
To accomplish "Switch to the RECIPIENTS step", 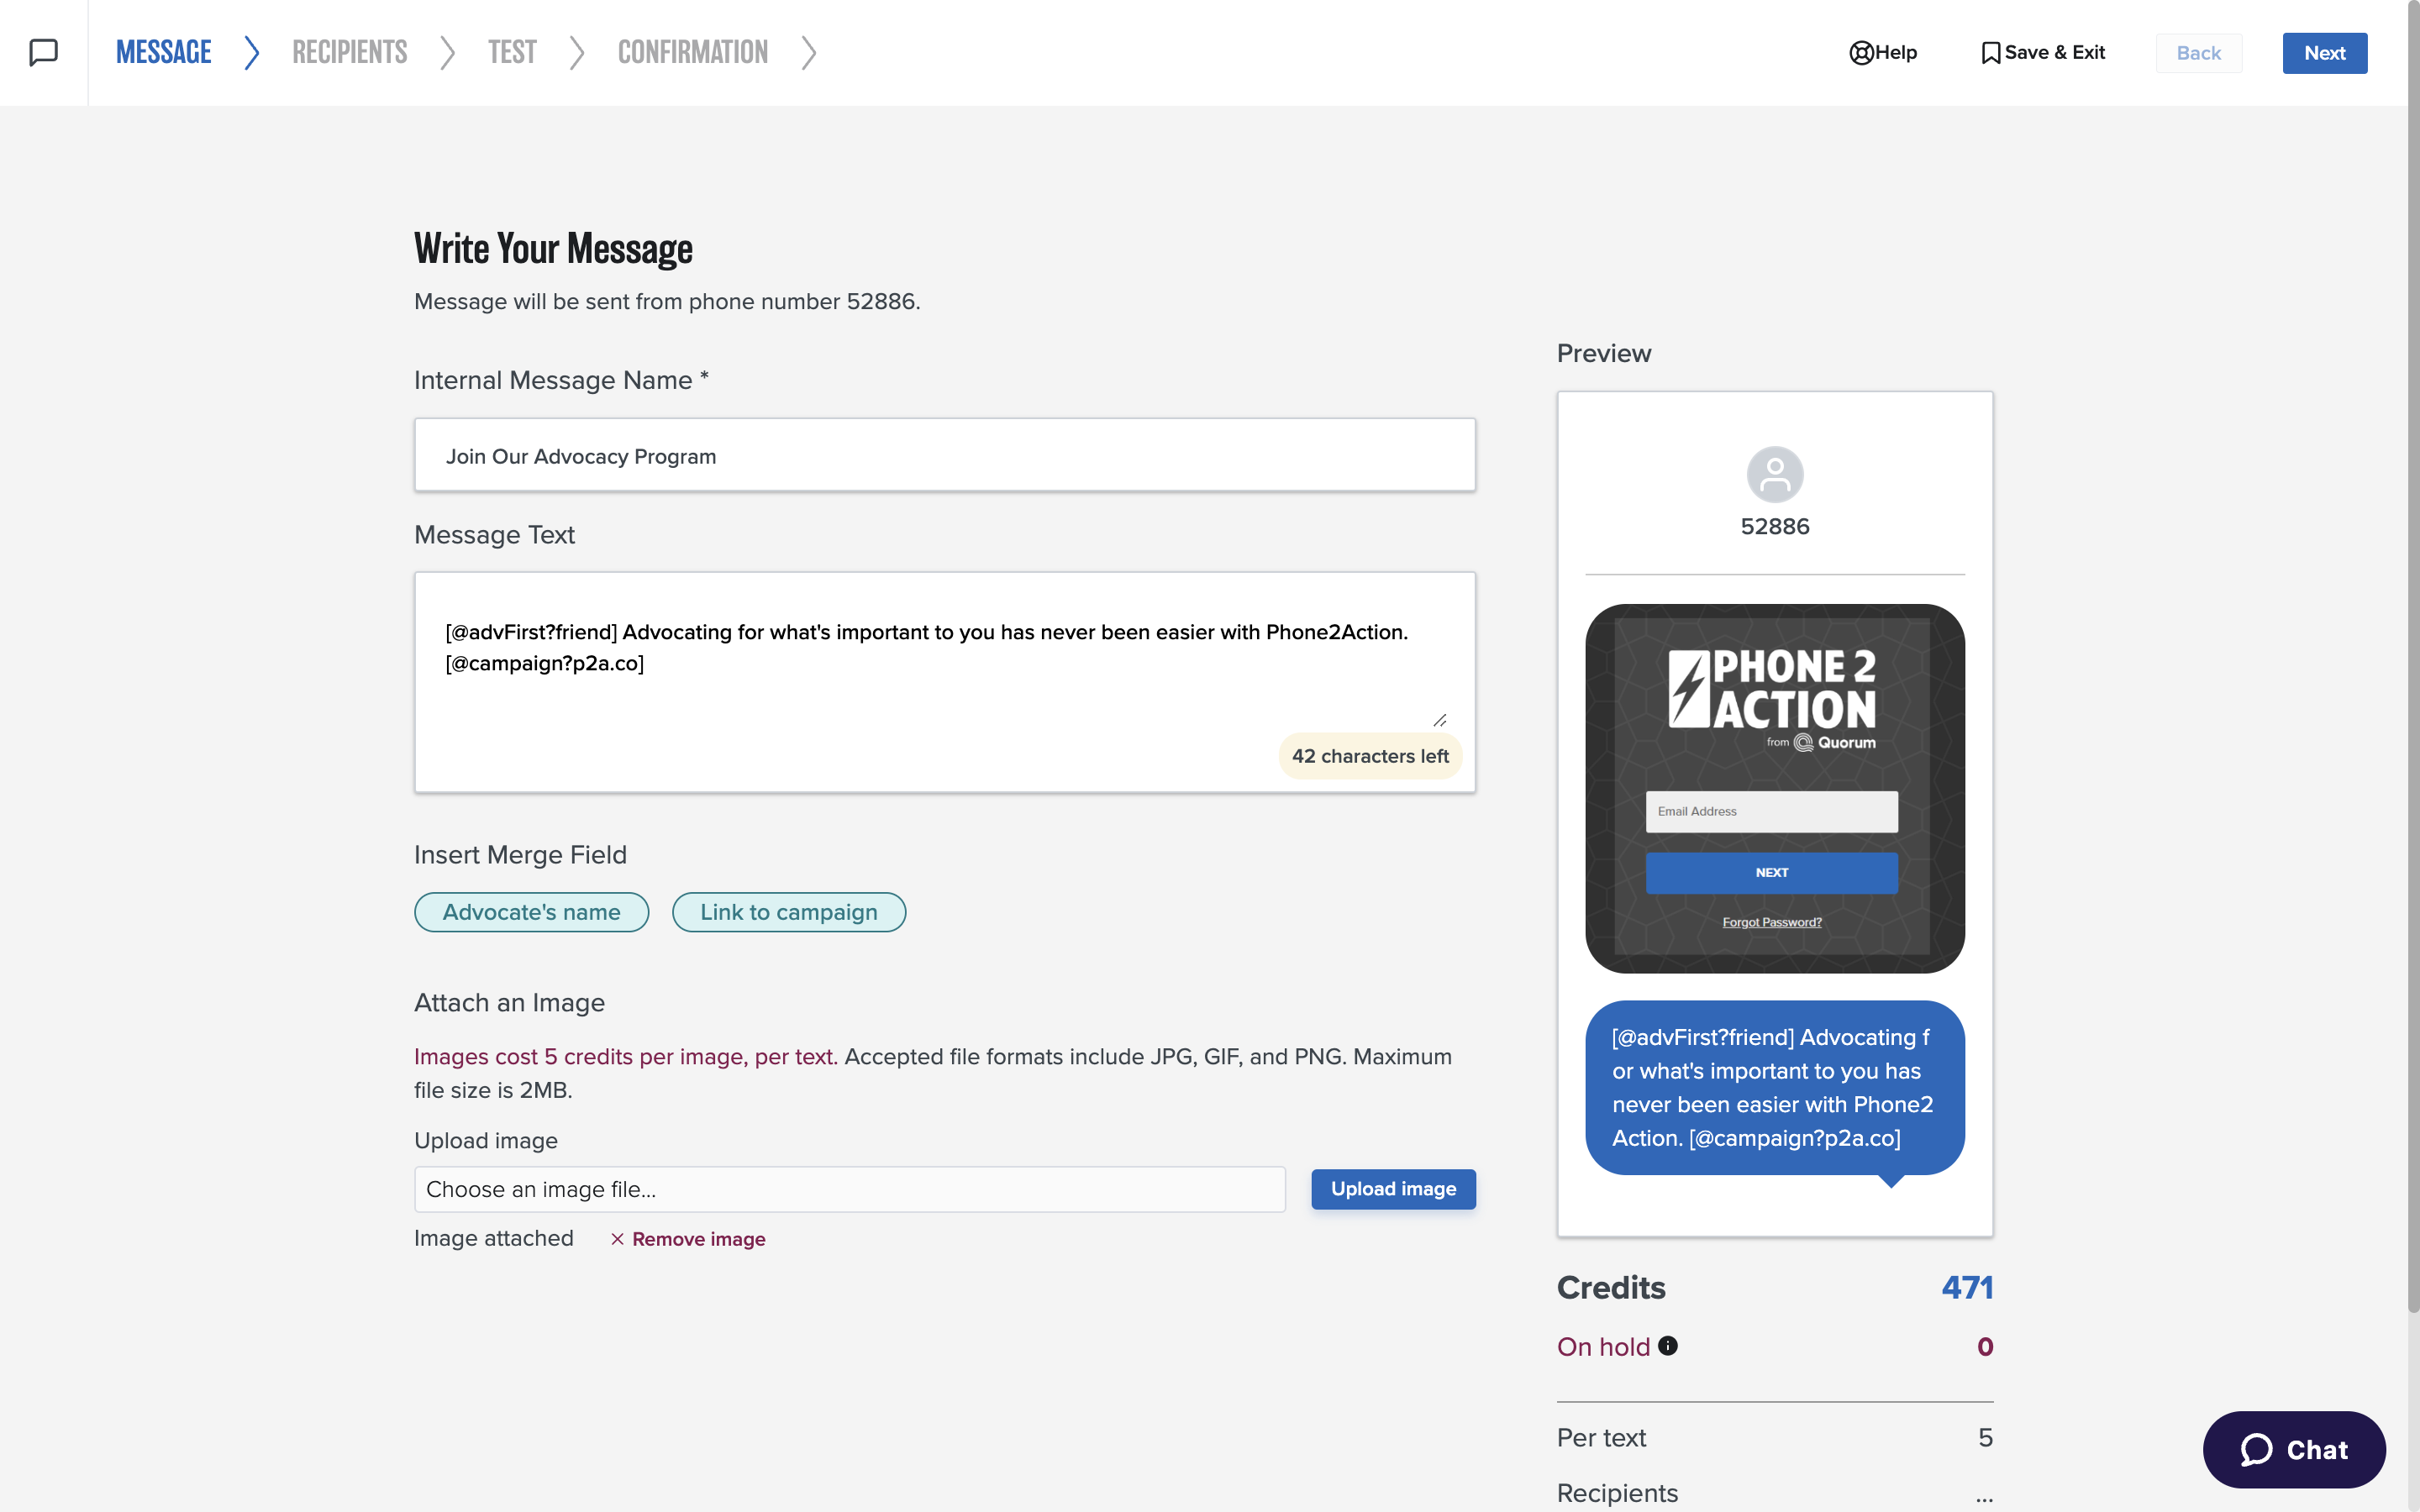I will (349, 52).
